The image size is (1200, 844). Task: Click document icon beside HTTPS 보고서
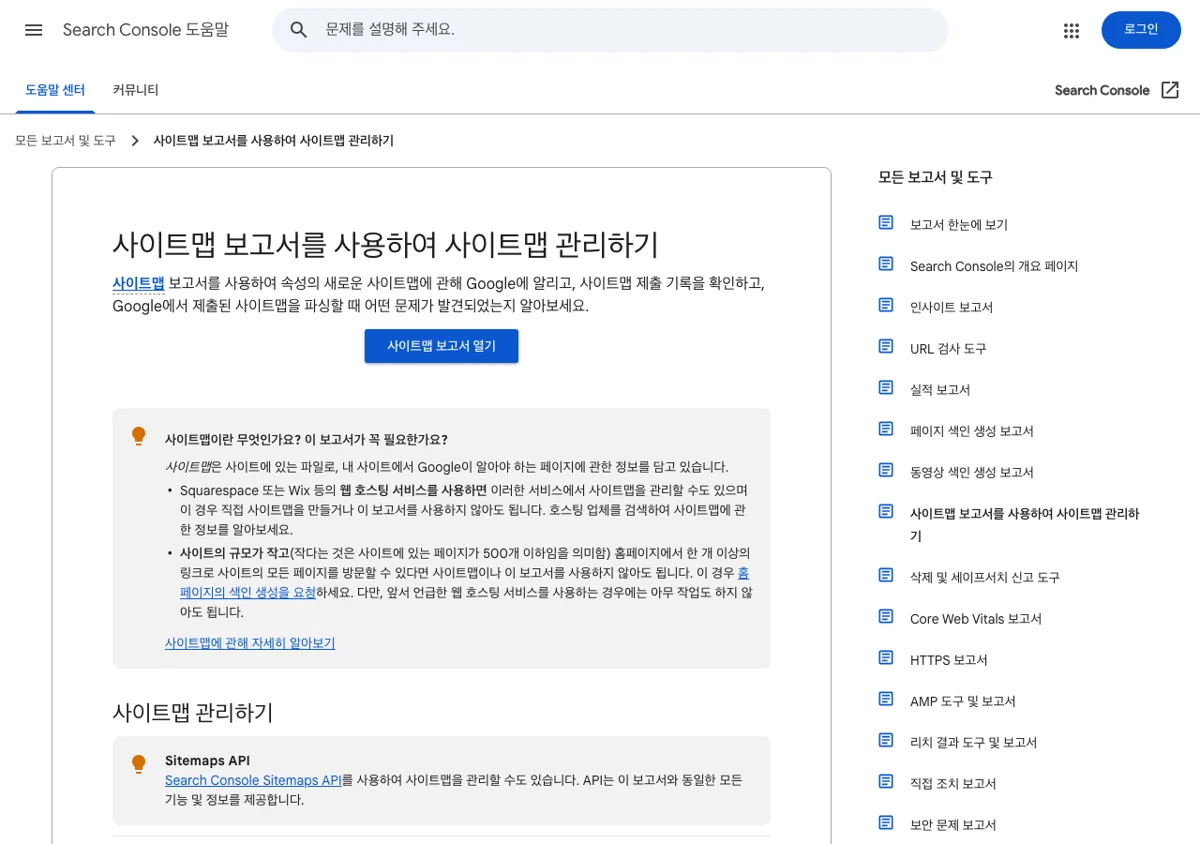(x=886, y=658)
